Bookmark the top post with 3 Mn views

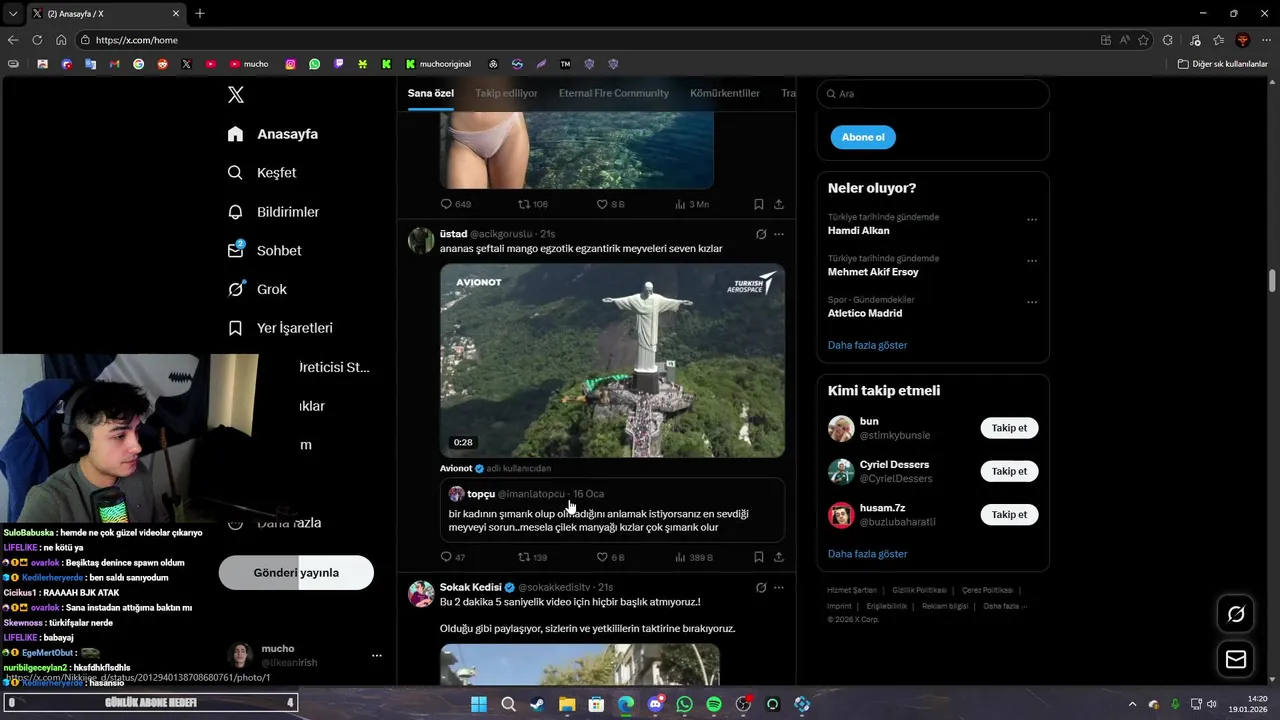[x=759, y=204]
